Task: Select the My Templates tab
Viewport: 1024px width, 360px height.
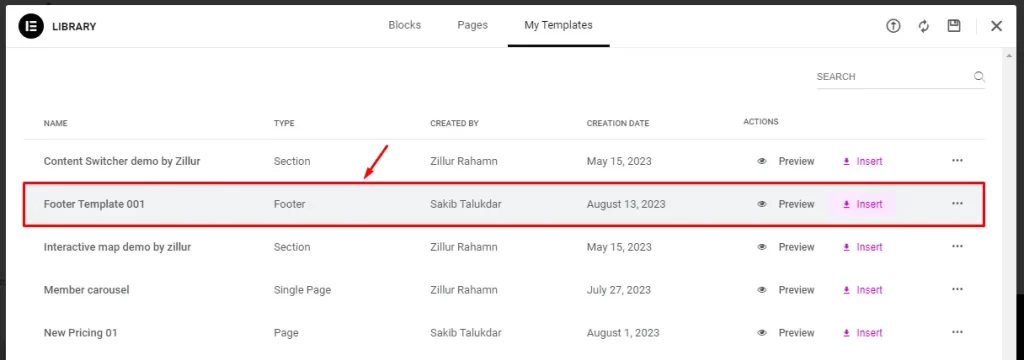Action: click(x=558, y=25)
